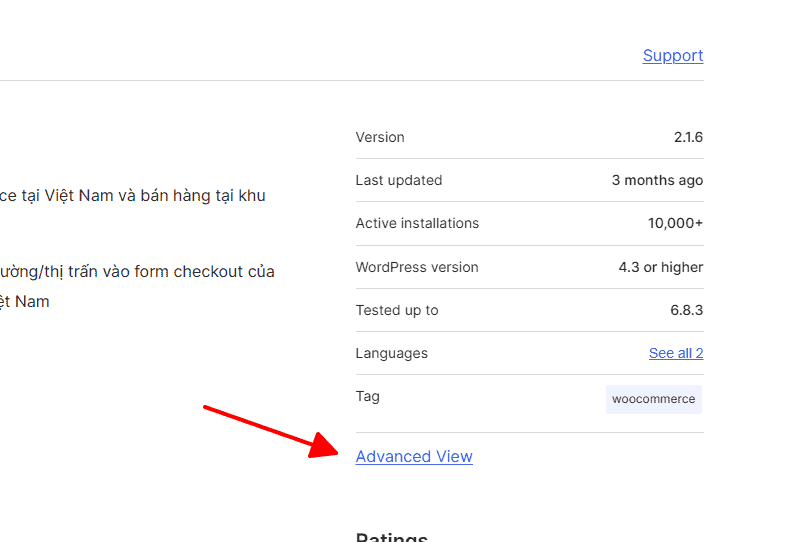Click the Ratings section heading
This screenshot has height=542, width=807.
click(x=392, y=536)
